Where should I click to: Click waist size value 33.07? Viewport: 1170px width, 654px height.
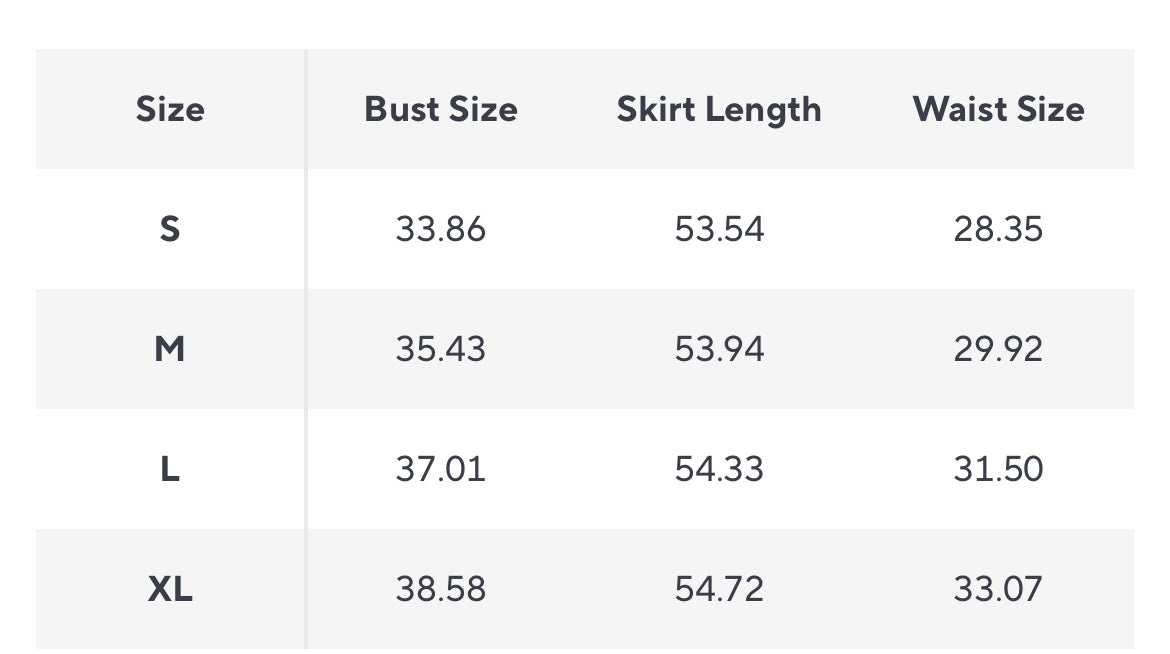(x=998, y=589)
